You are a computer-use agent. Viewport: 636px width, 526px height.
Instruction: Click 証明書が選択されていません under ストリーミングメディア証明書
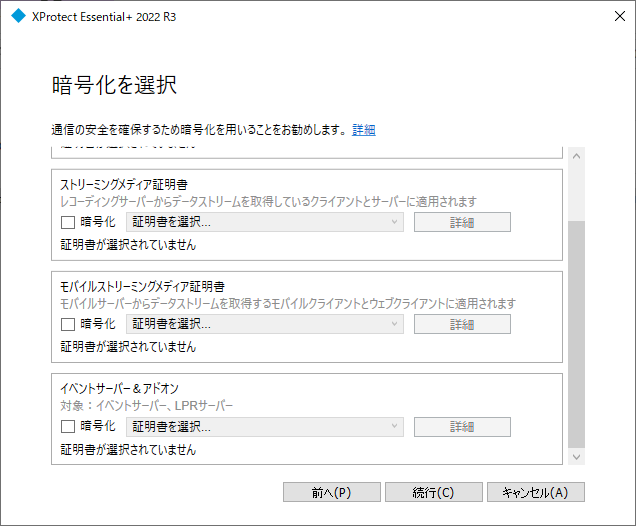point(128,245)
